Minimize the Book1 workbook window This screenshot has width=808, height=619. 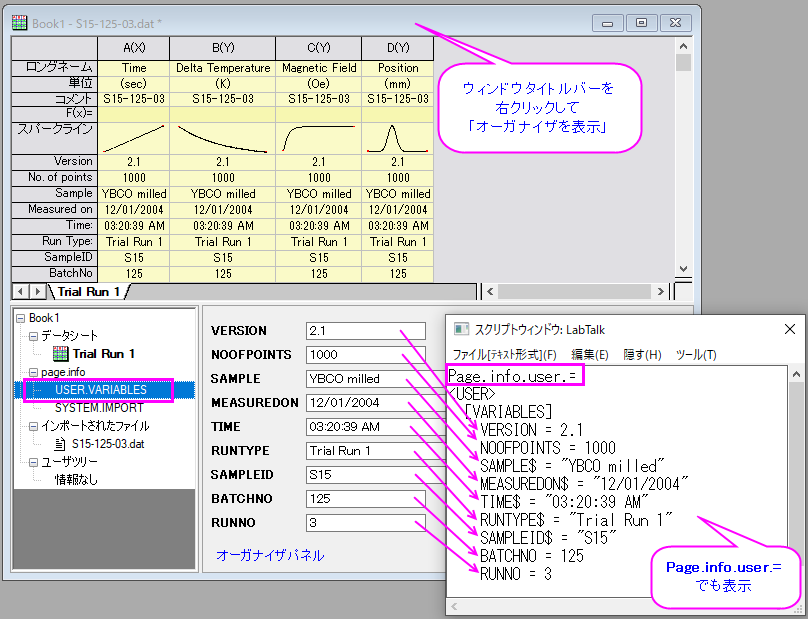pyautogui.click(x=608, y=23)
